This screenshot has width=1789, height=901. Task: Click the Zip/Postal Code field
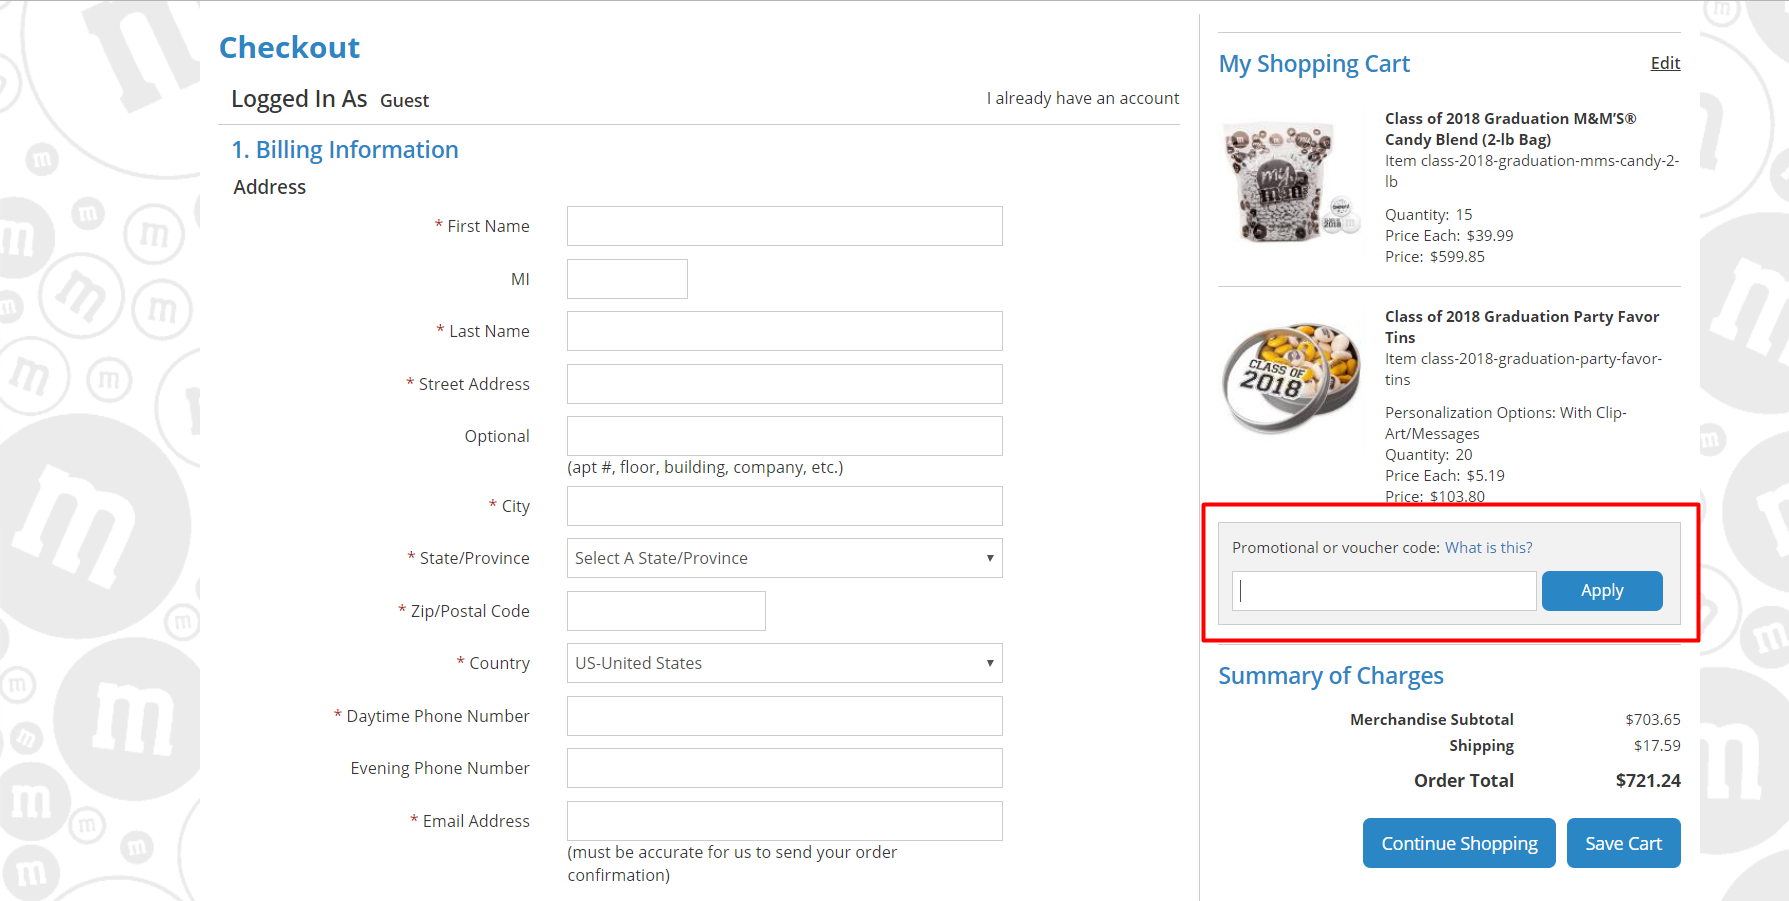pyautogui.click(x=666, y=611)
